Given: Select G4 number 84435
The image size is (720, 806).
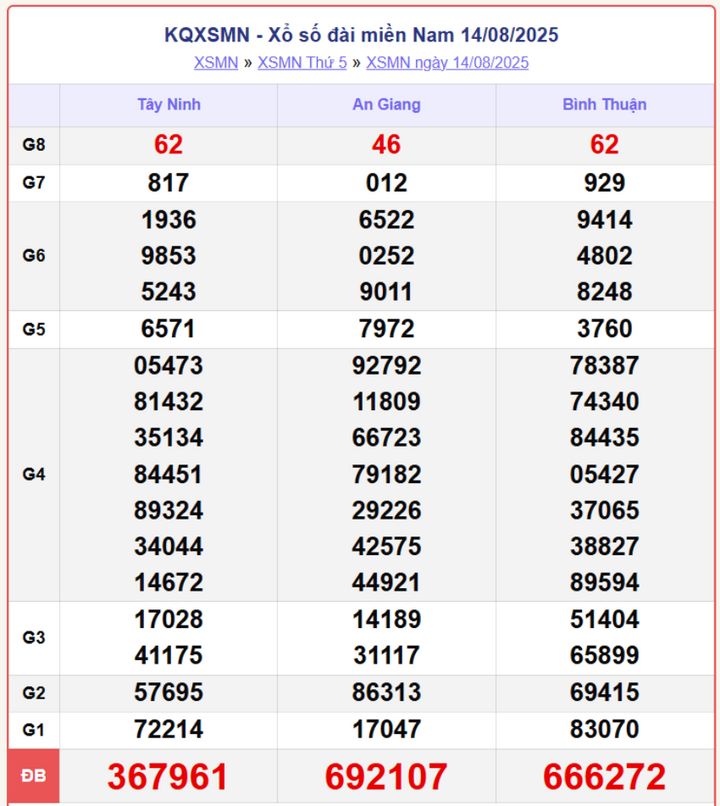Looking at the screenshot, I should point(604,438).
